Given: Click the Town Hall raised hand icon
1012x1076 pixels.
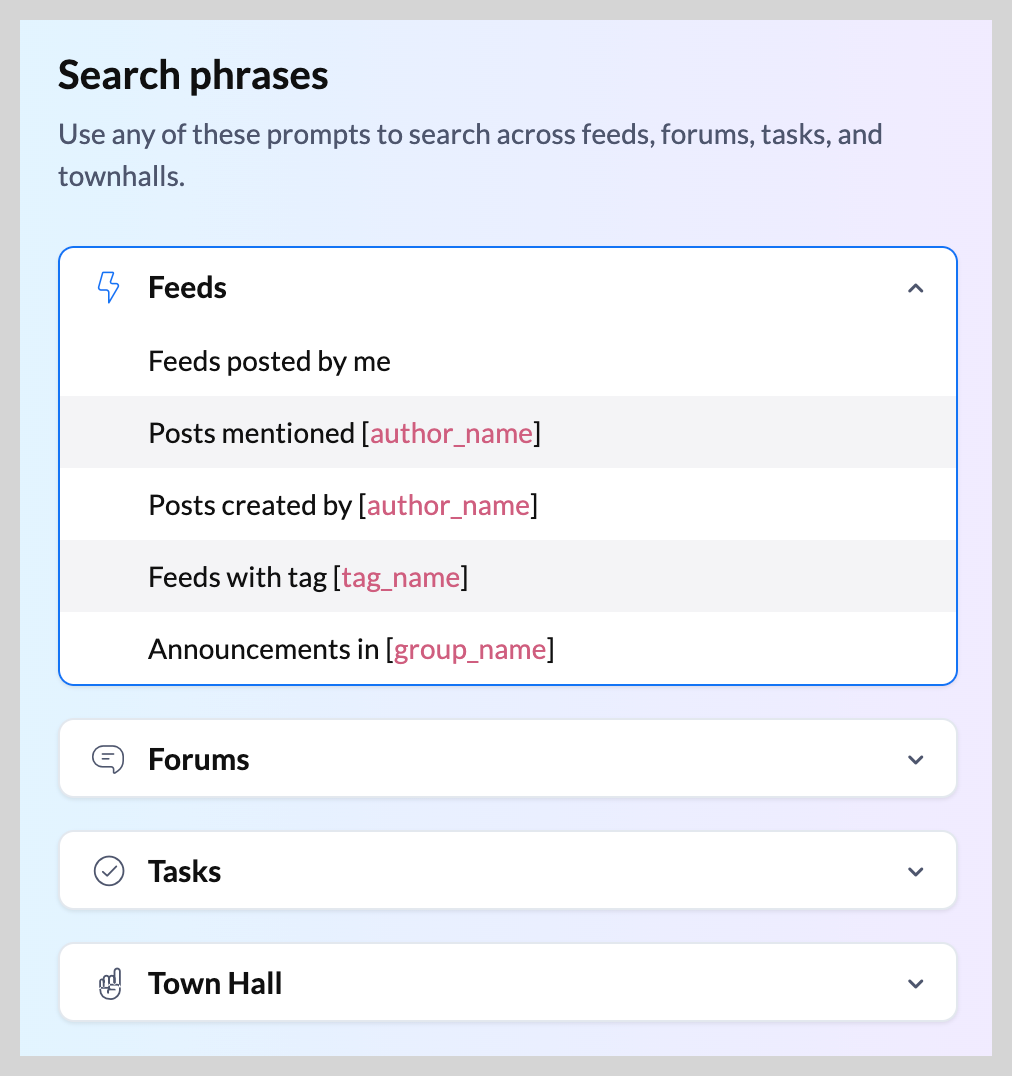Looking at the screenshot, I should click(108, 984).
